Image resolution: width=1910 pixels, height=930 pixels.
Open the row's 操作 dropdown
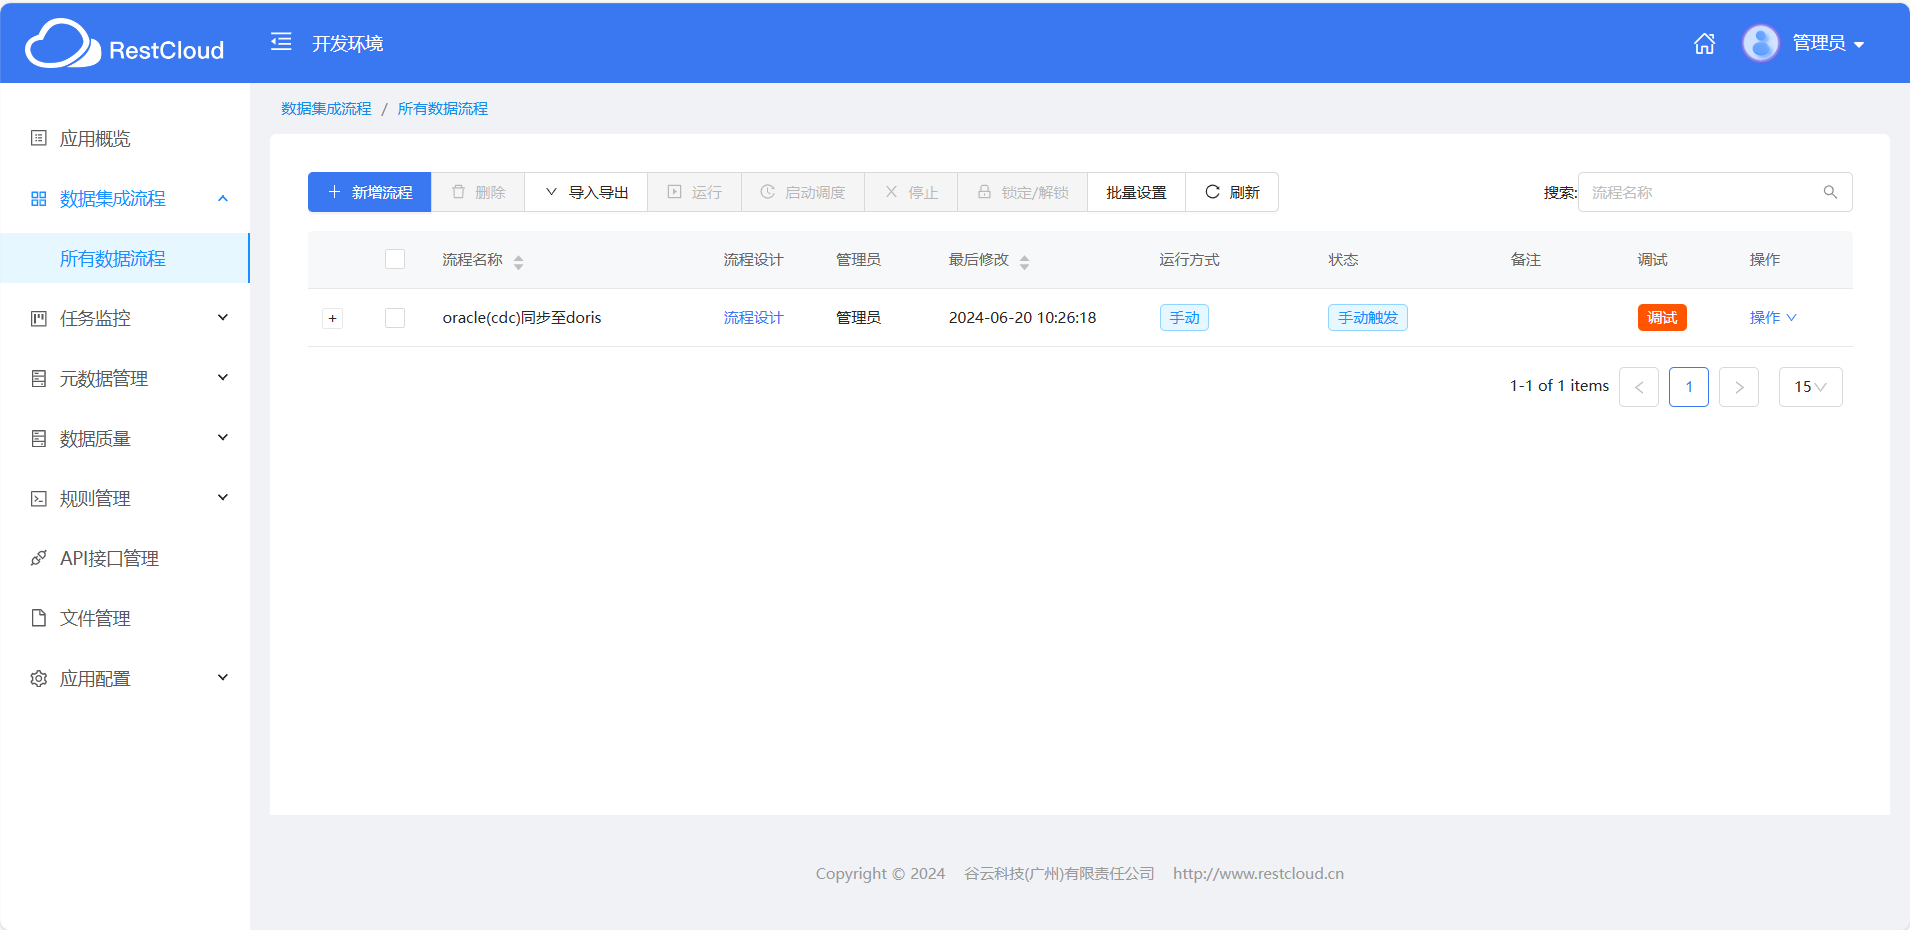[1773, 317]
